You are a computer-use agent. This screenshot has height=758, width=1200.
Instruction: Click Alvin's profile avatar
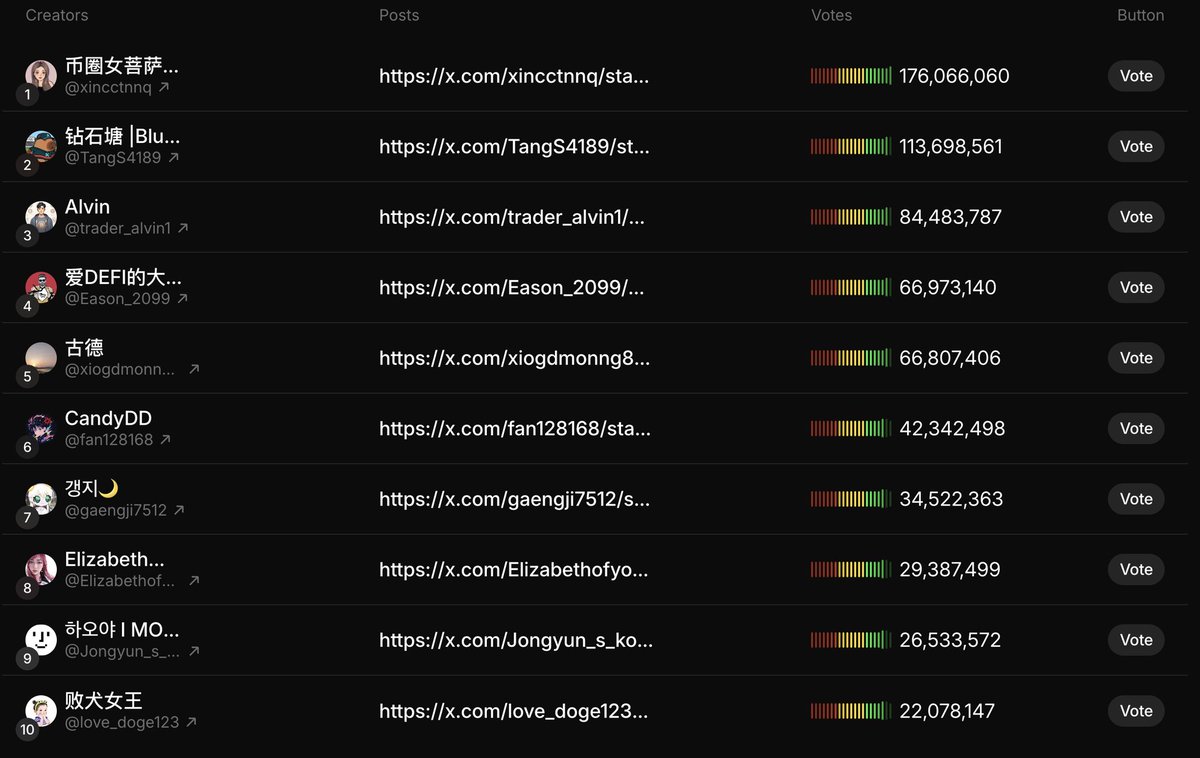(x=41, y=216)
